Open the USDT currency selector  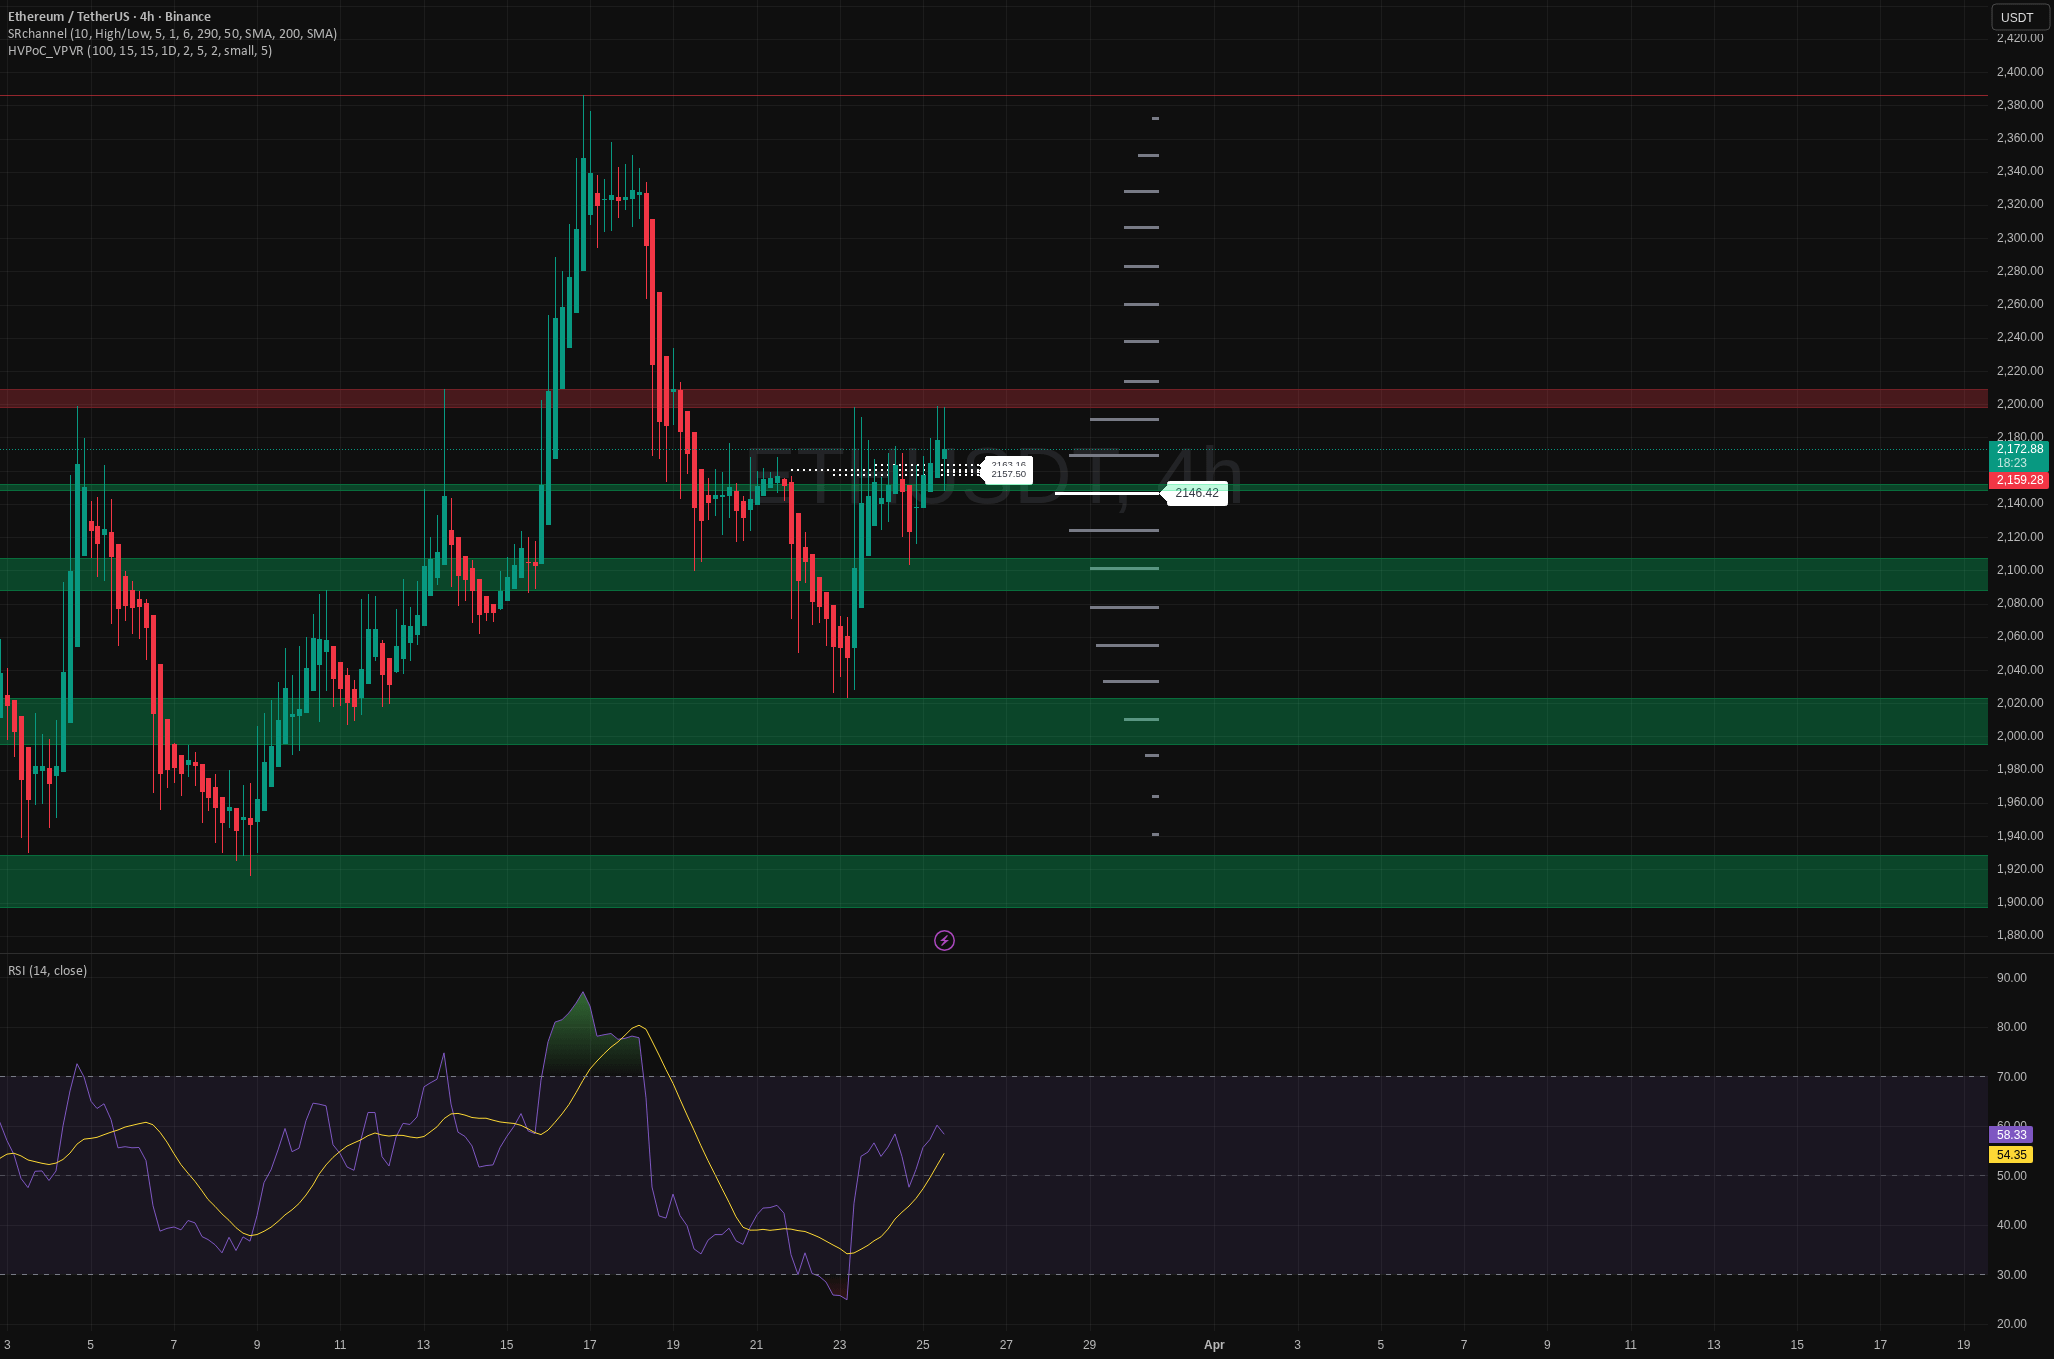[x=2016, y=17]
